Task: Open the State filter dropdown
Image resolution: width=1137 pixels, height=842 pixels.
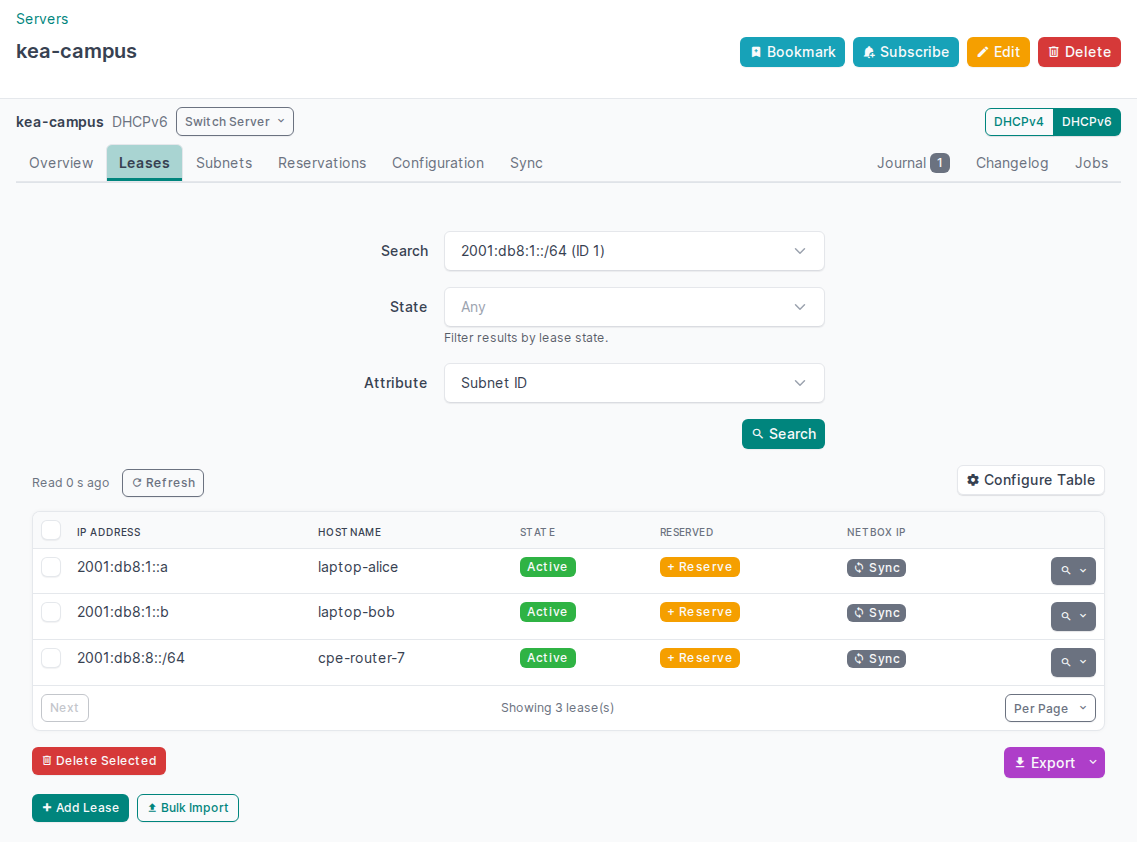Action: 634,307
